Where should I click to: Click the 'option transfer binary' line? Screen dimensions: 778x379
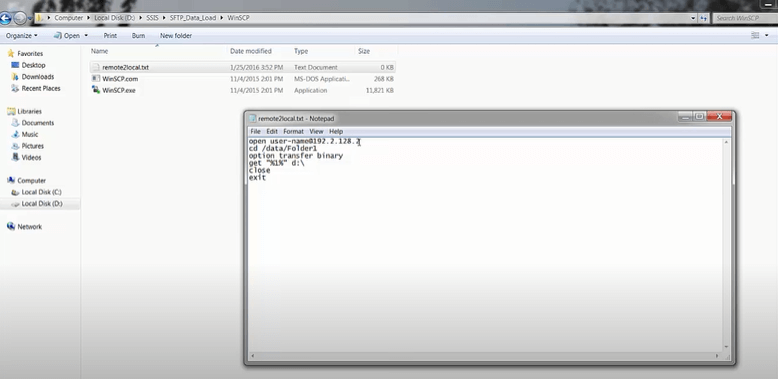point(296,156)
